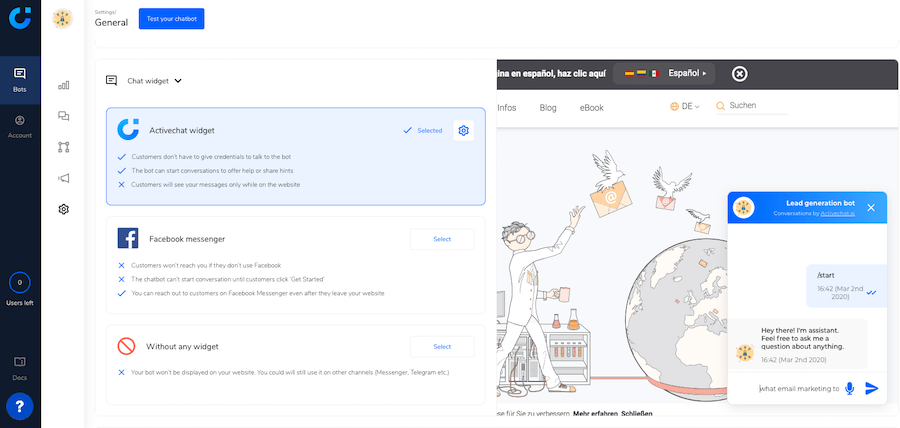Click the chat message input field

point(799,388)
